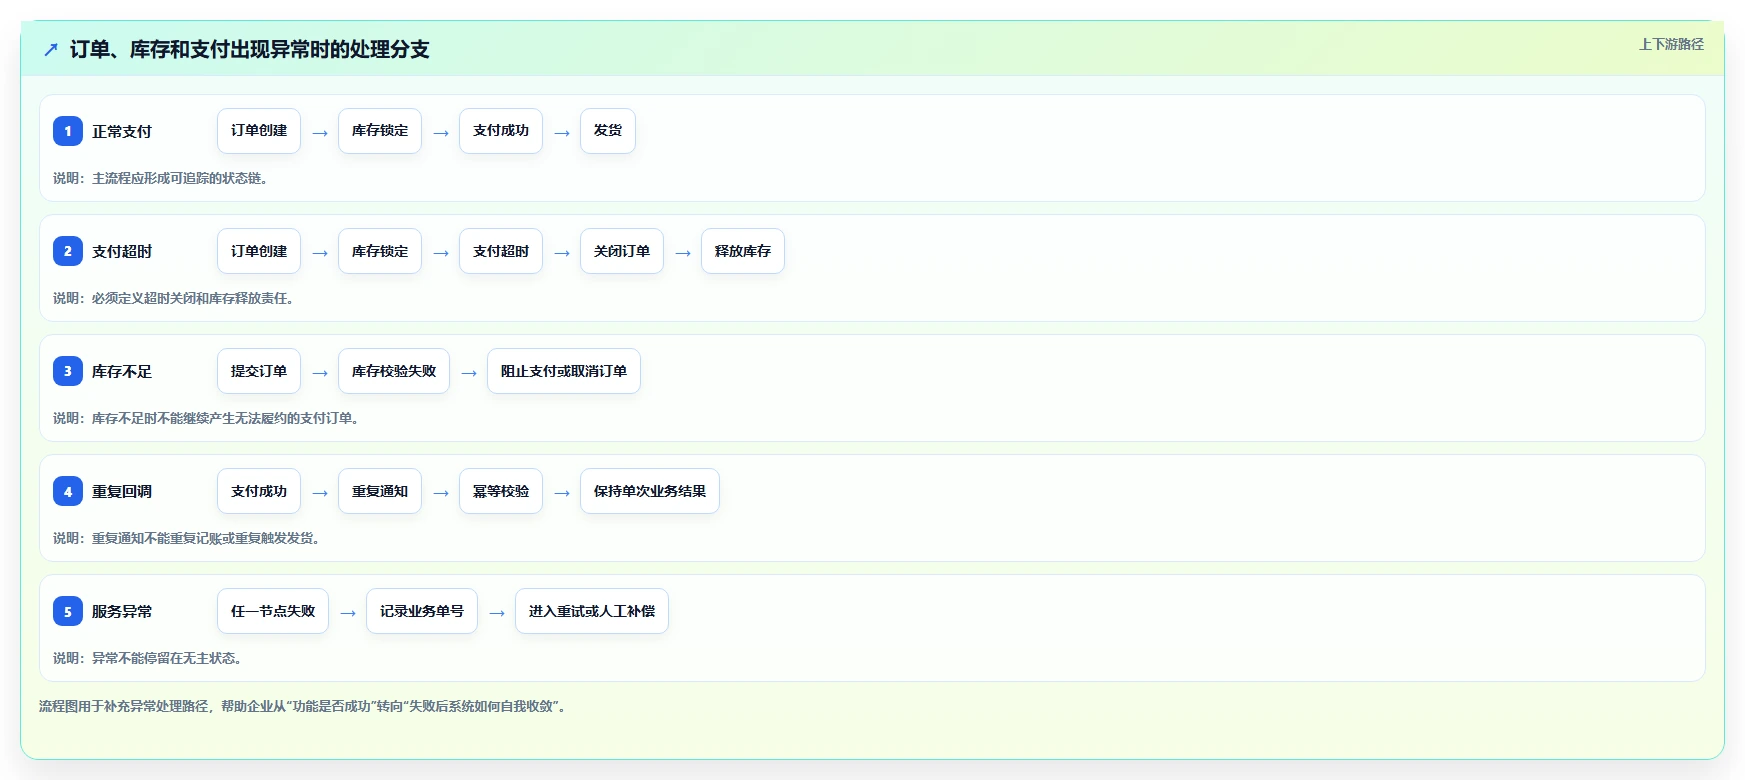The image size is (1745, 780).
Task: Click 库存锁定 step in 正常支付 row
Action: pyautogui.click(x=380, y=131)
